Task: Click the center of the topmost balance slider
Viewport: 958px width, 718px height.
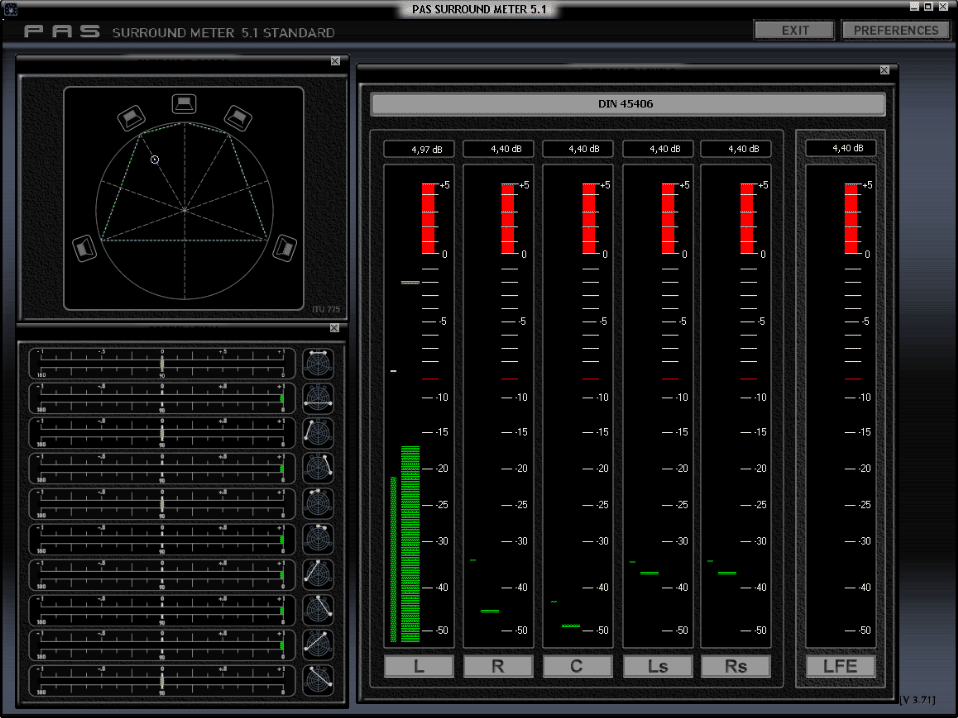Action: pos(162,363)
